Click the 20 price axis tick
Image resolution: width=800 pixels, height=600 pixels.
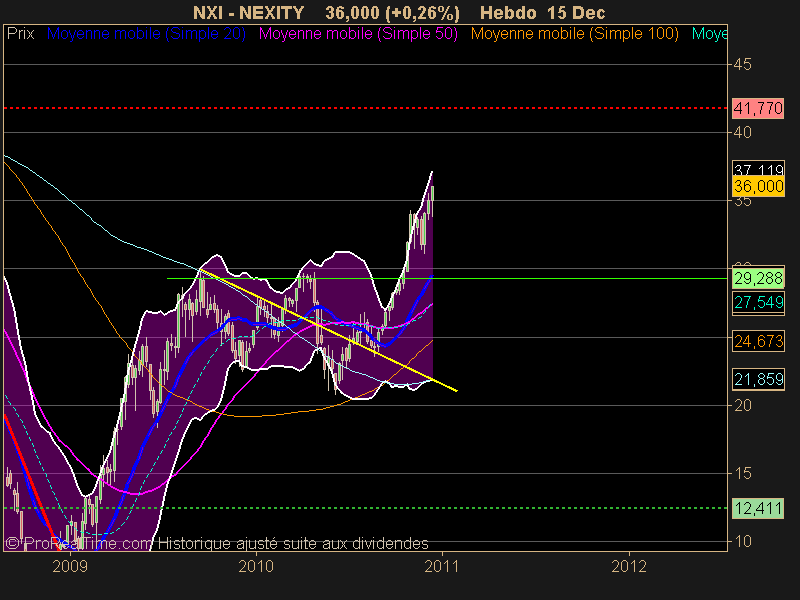click(742, 406)
